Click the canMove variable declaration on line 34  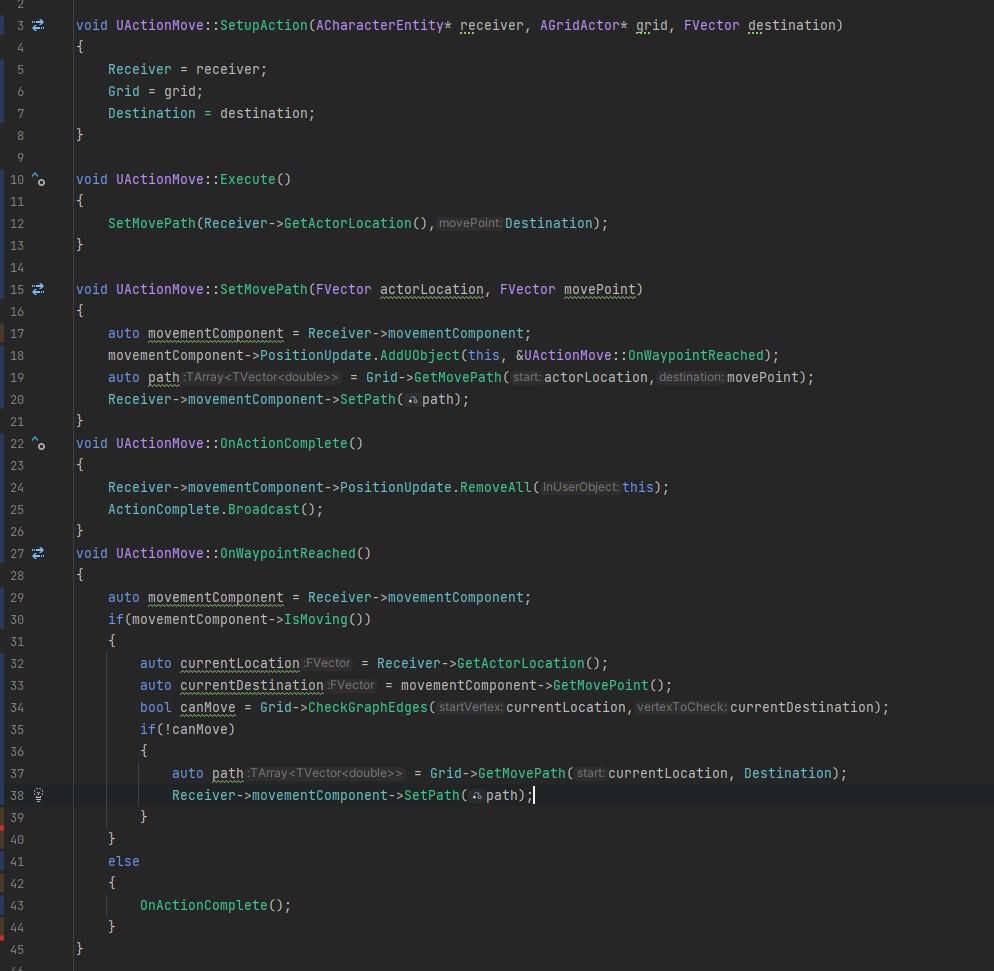[207, 707]
